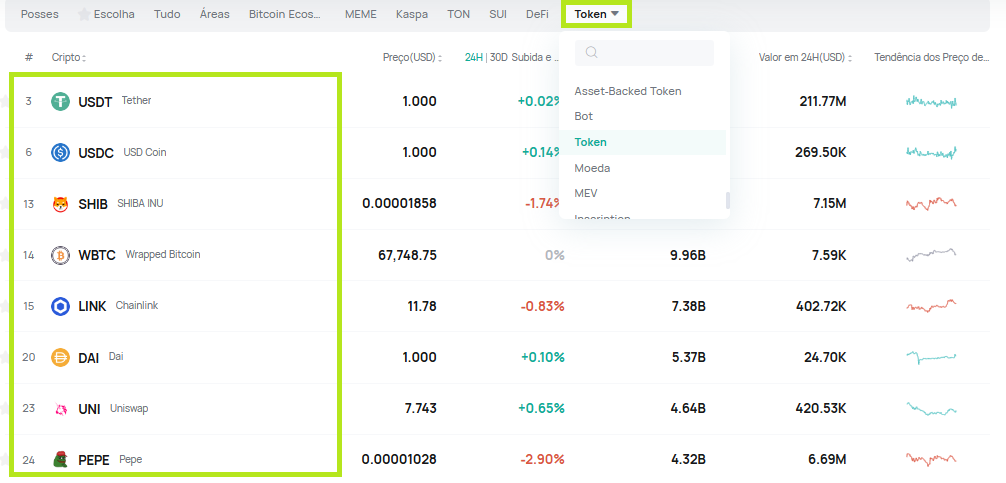Click the DAI coin logo
This screenshot has height=483, width=1006.
coord(60,357)
